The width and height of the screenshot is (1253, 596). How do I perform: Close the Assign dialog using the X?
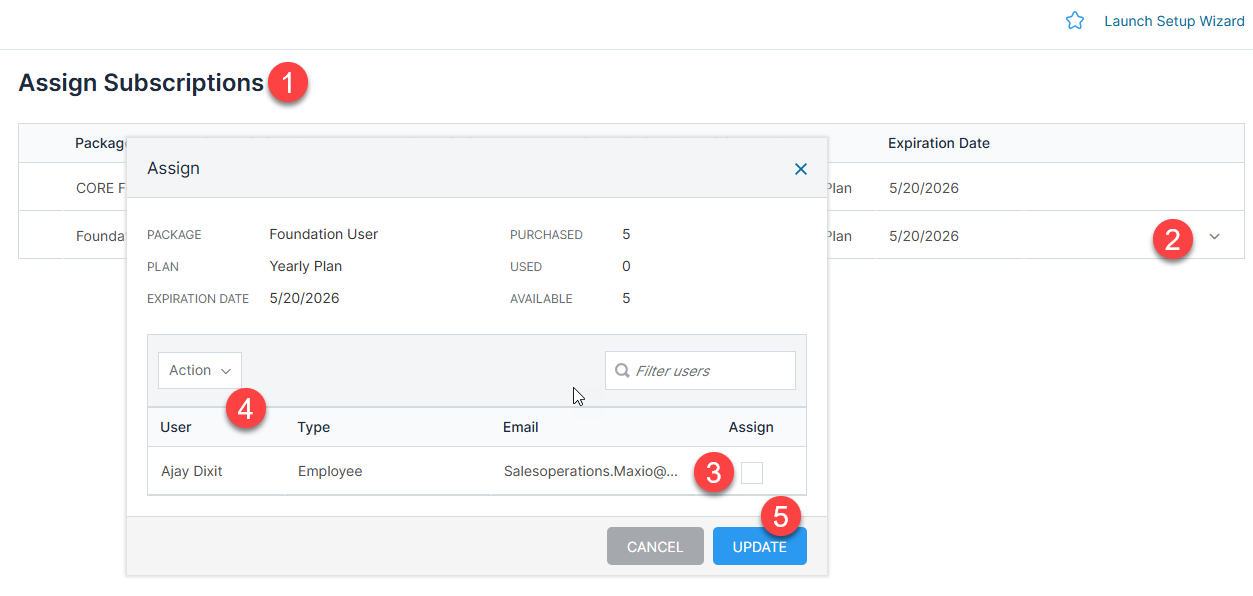click(x=800, y=169)
